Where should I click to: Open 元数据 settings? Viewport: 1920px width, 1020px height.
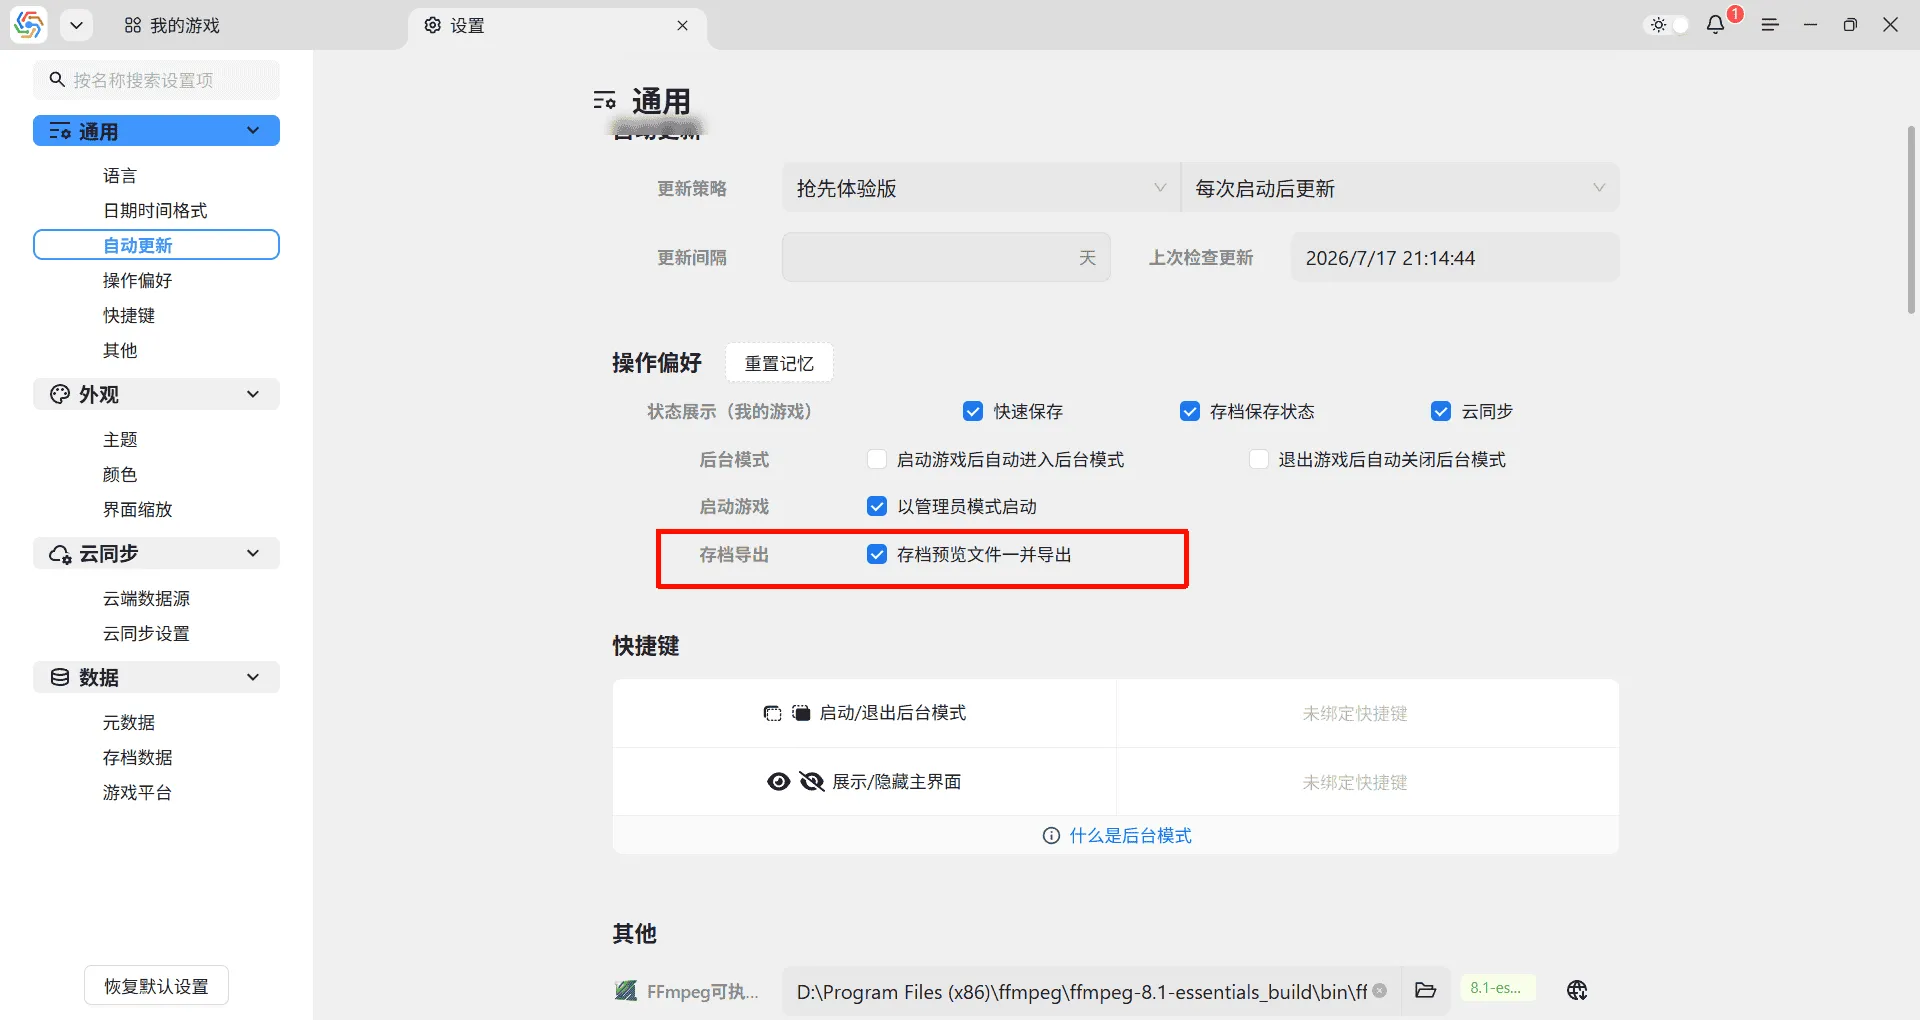(x=129, y=722)
